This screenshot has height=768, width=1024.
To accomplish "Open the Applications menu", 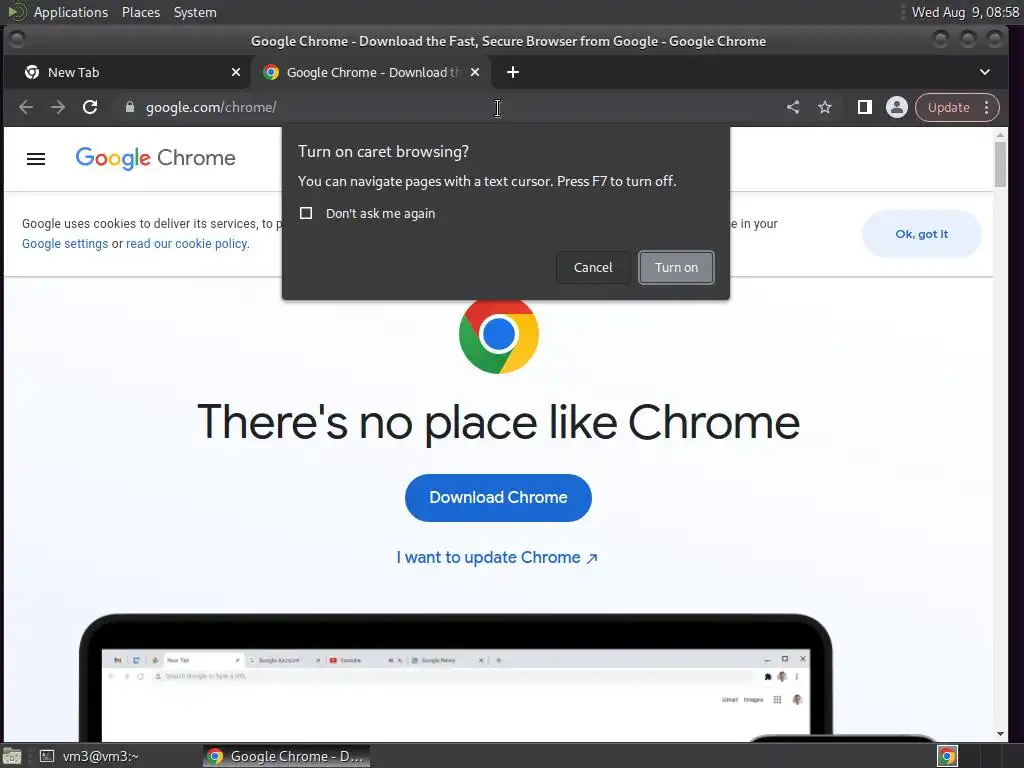I will tap(71, 12).
